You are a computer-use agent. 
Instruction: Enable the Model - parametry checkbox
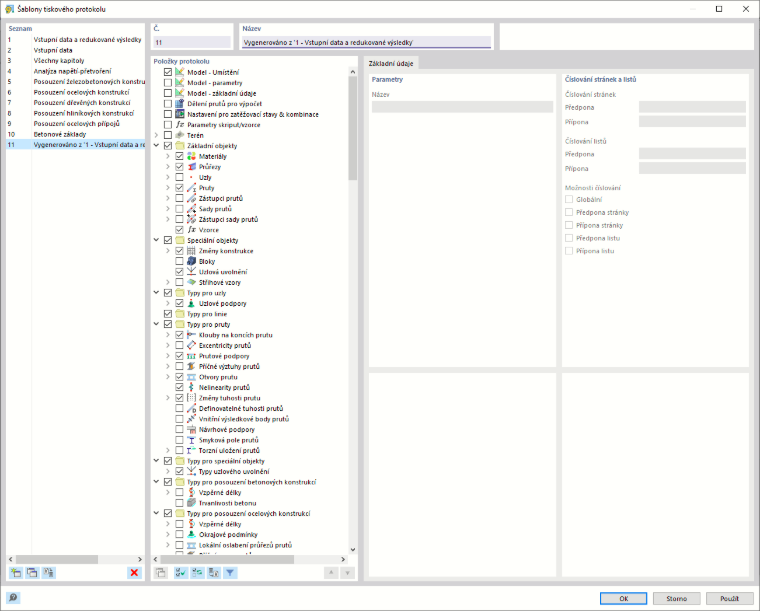(x=168, y=83)
